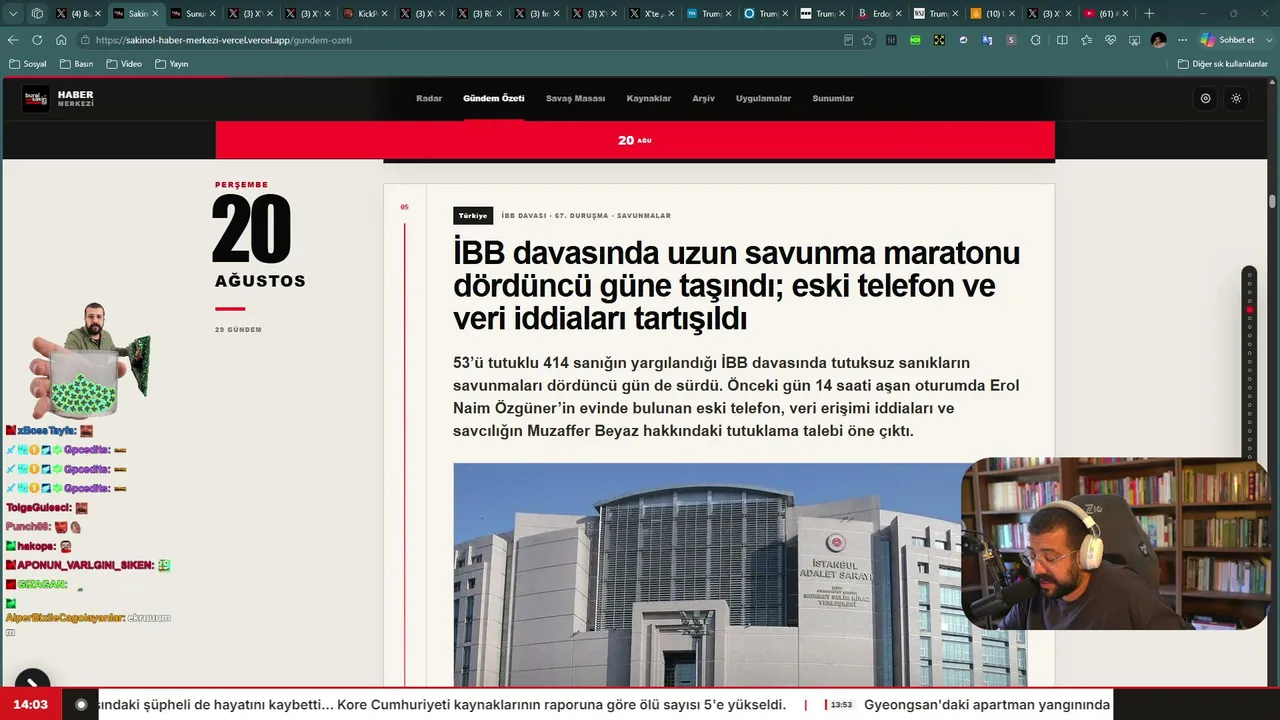Open browser essentials heart icon

[1110, 40]
